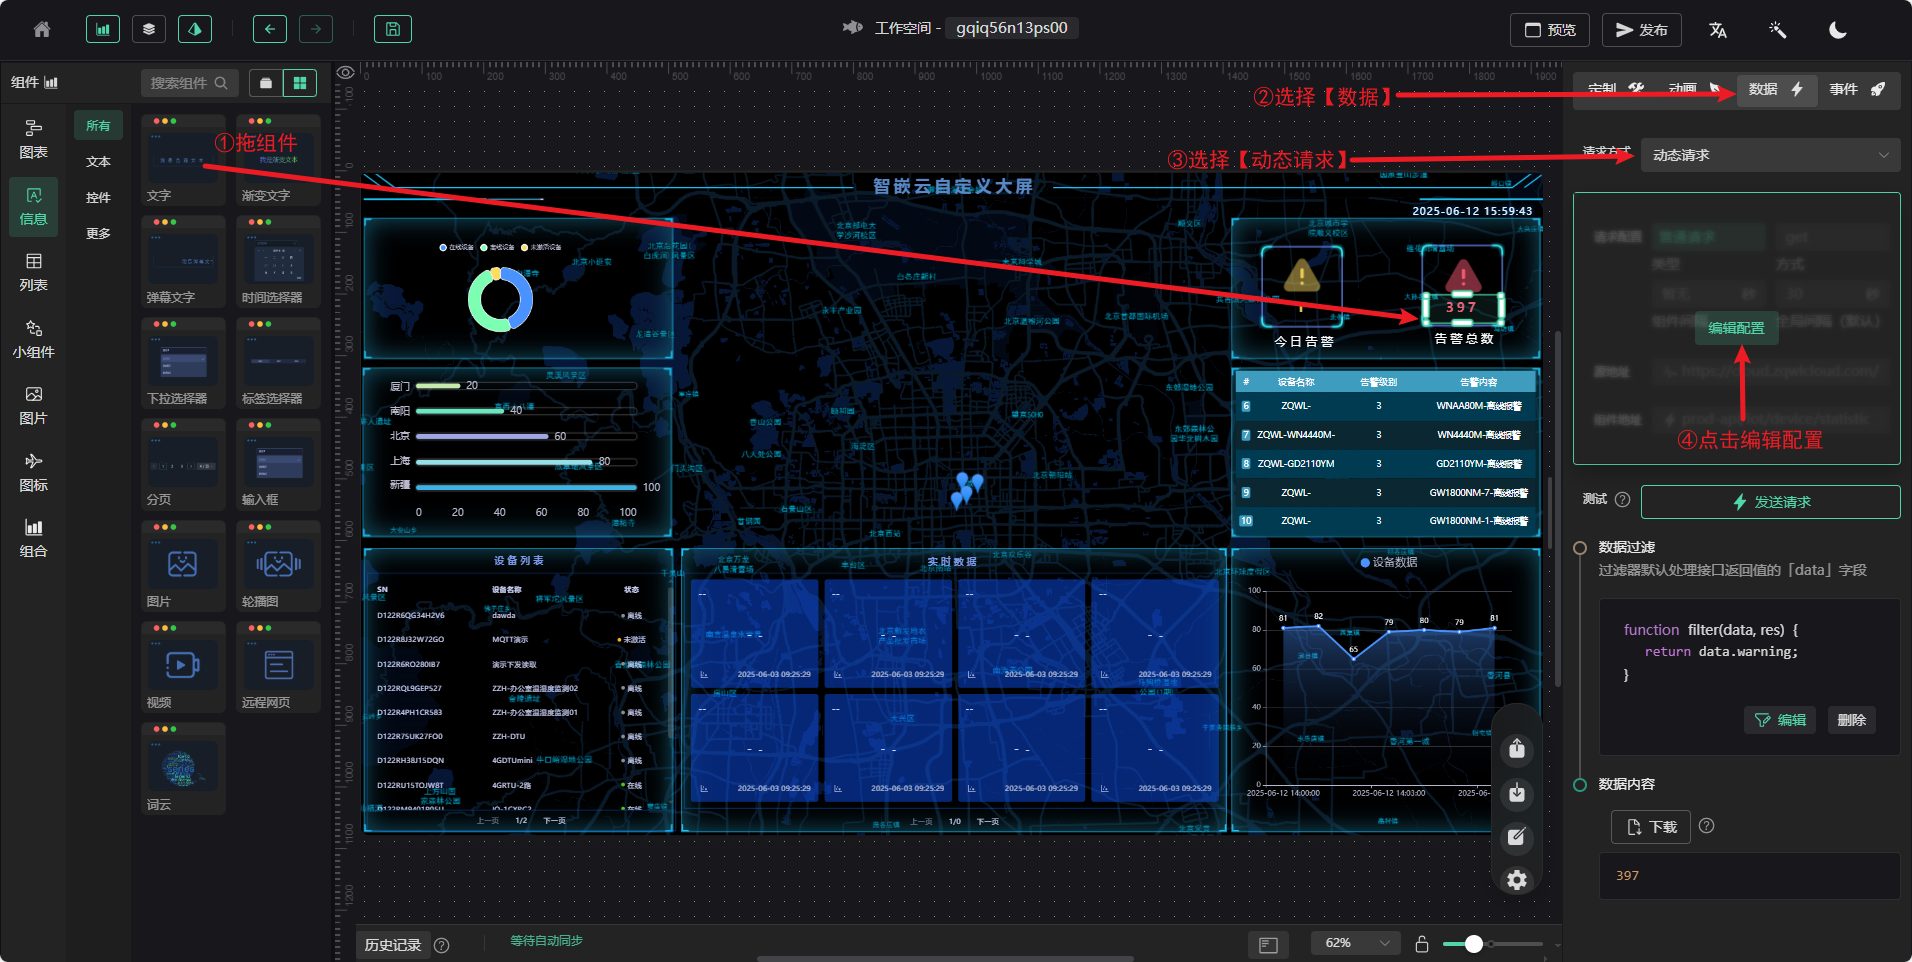The width and height of the screenshot is (1912, 962).
Task: Toggle canvas visibility eye icon
Action: point(345,73)
